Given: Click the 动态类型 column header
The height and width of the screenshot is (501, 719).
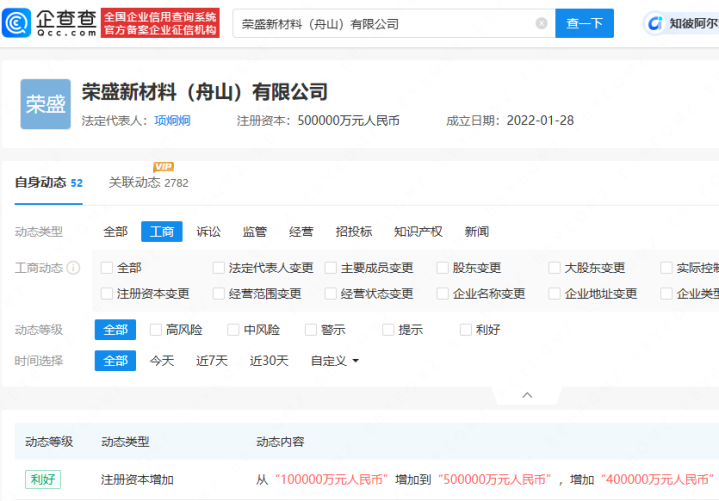Looking at the screenshot, I should click(125, 442).
